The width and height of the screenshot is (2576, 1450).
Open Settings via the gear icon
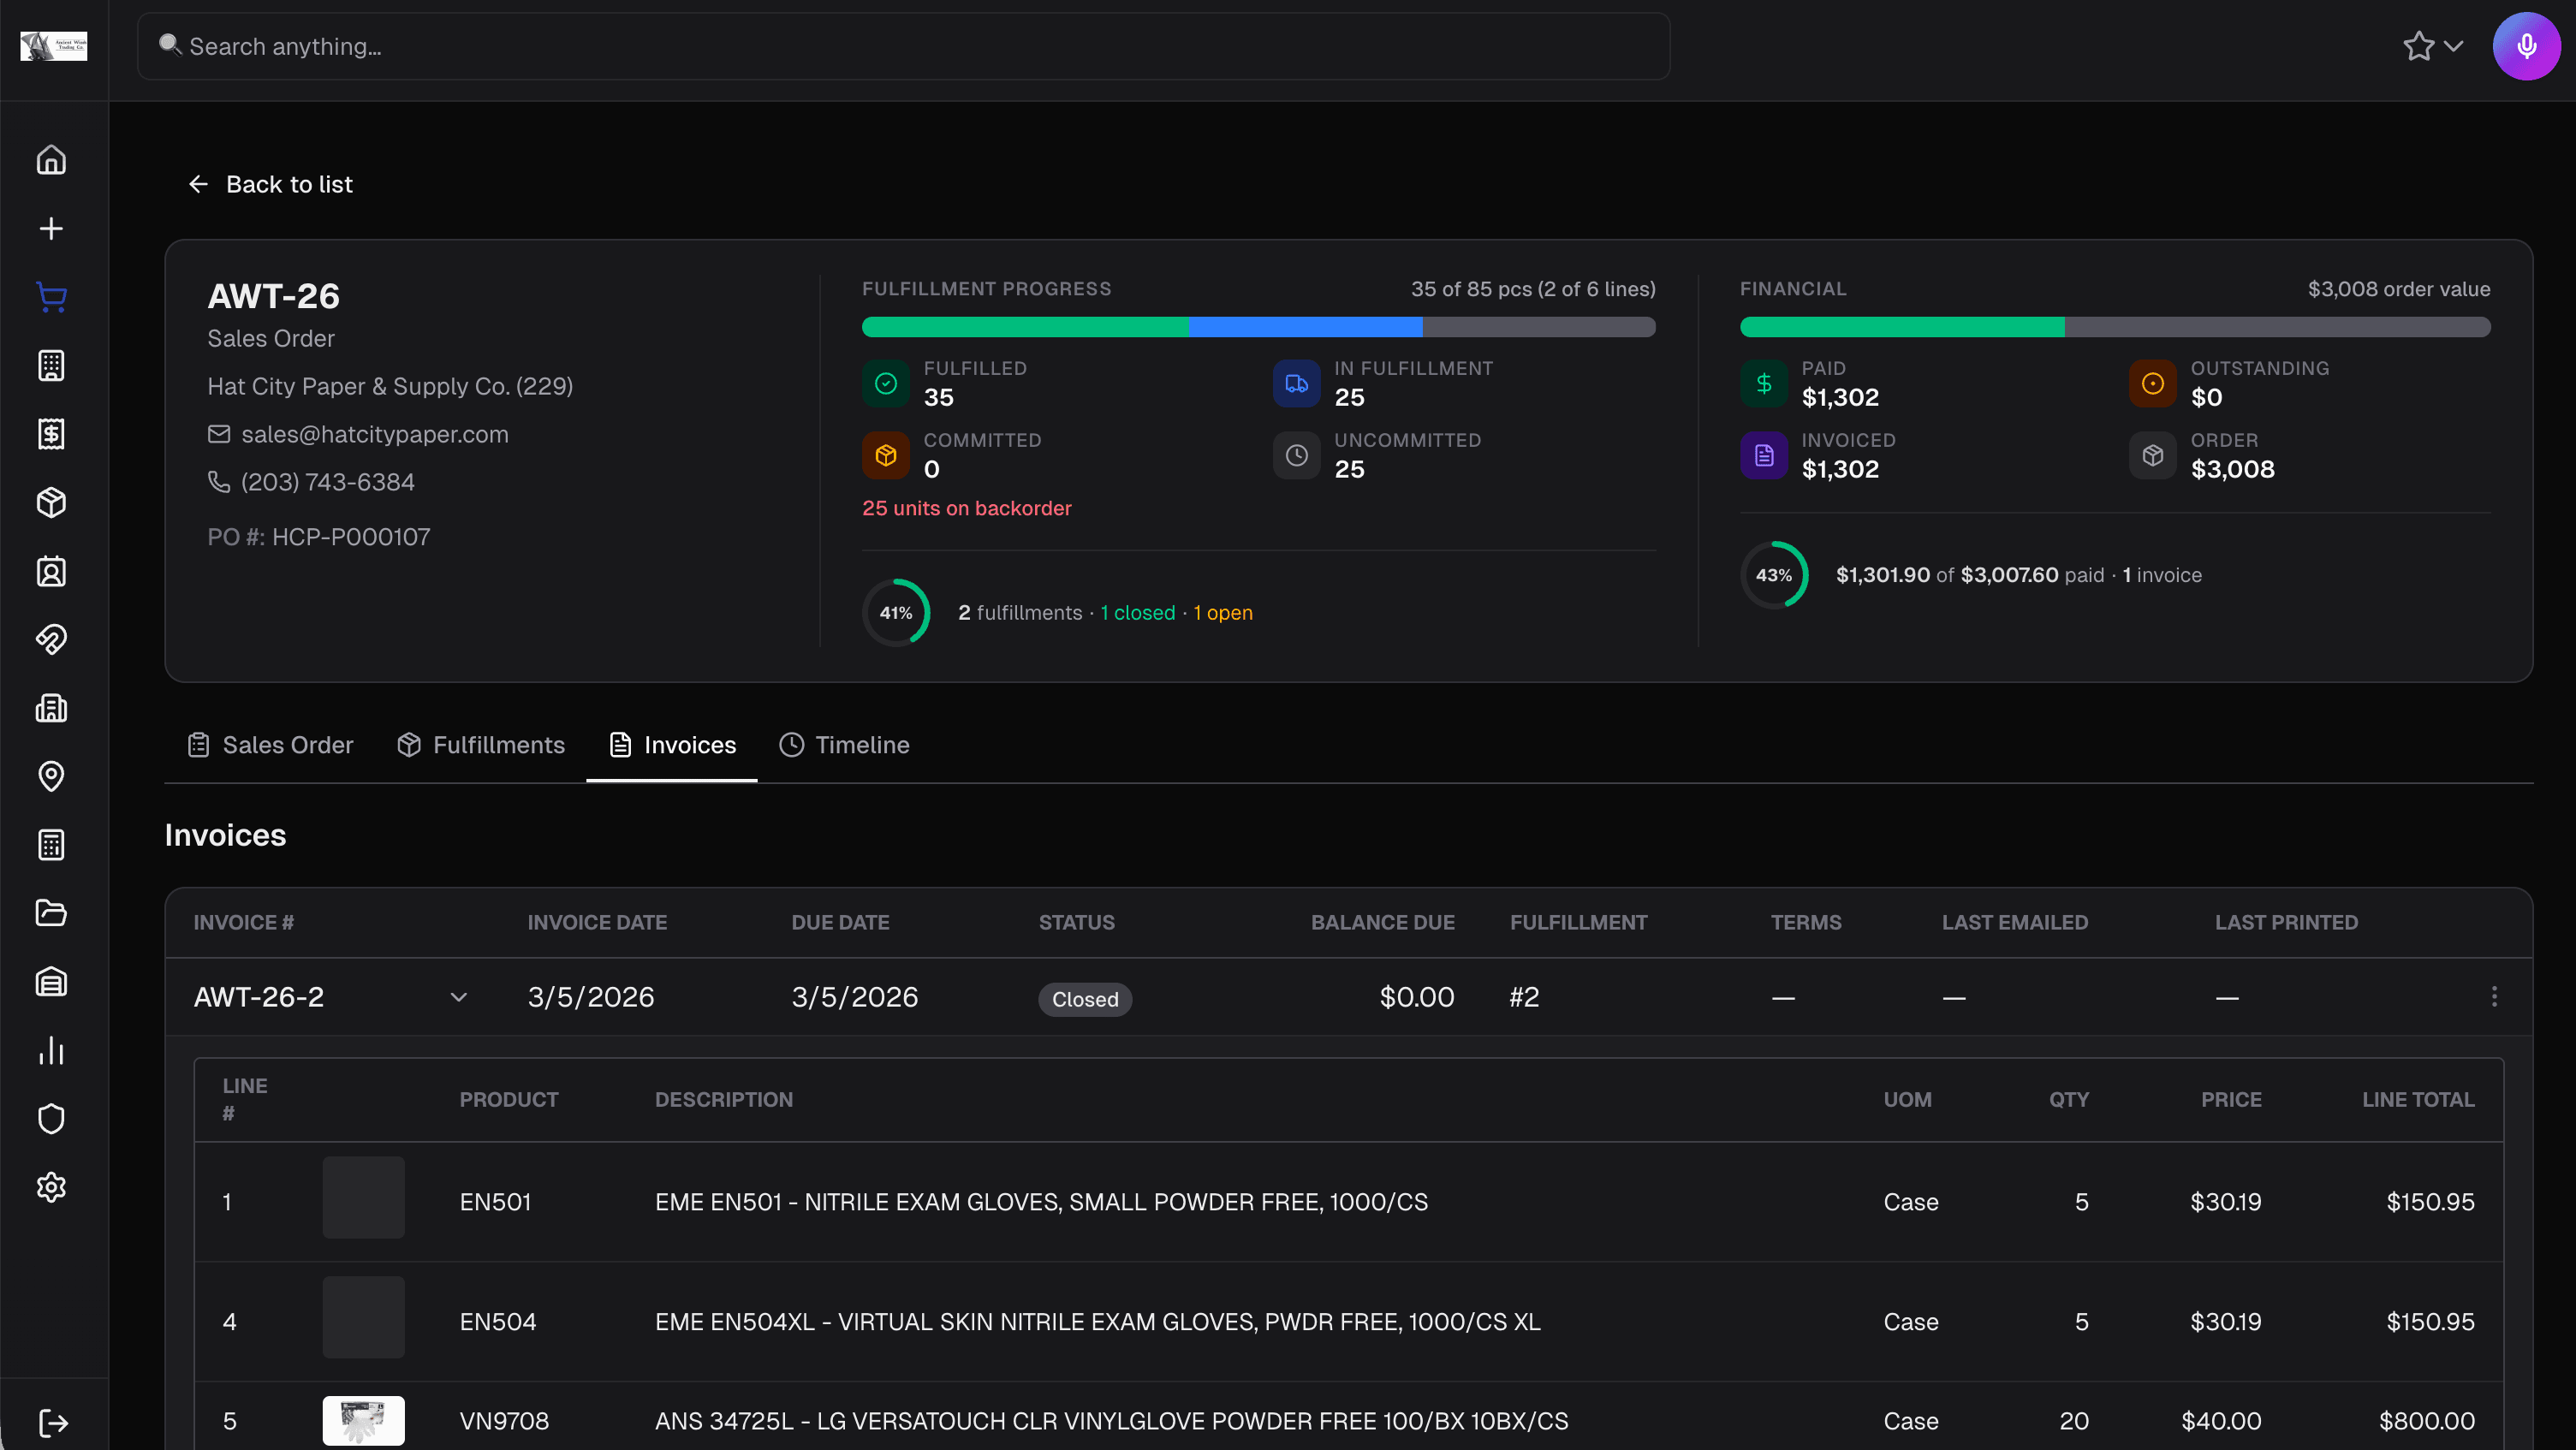(x=51, y=1187)
